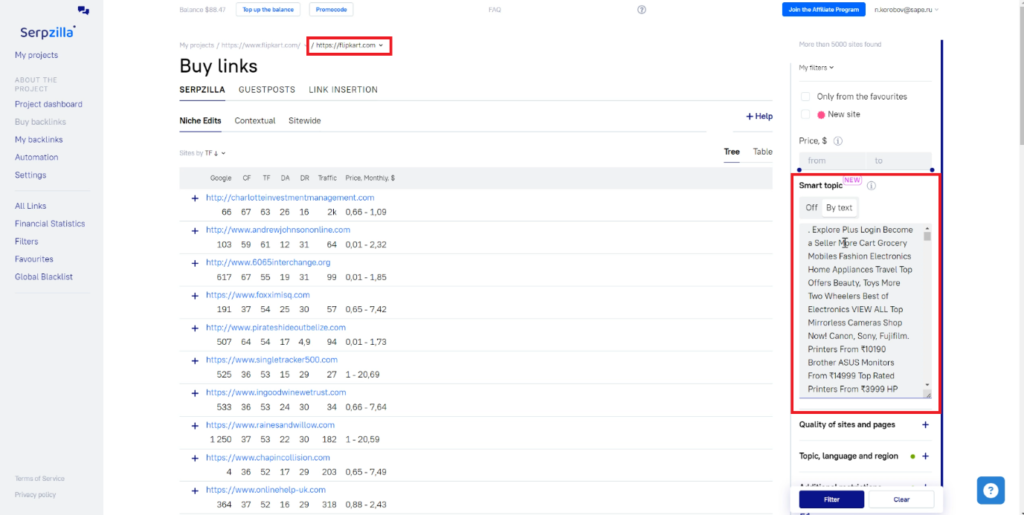The image size is (1024, 515).
Task: Expand singletracker500.com row plus icon
Action: tap(195, 360)
